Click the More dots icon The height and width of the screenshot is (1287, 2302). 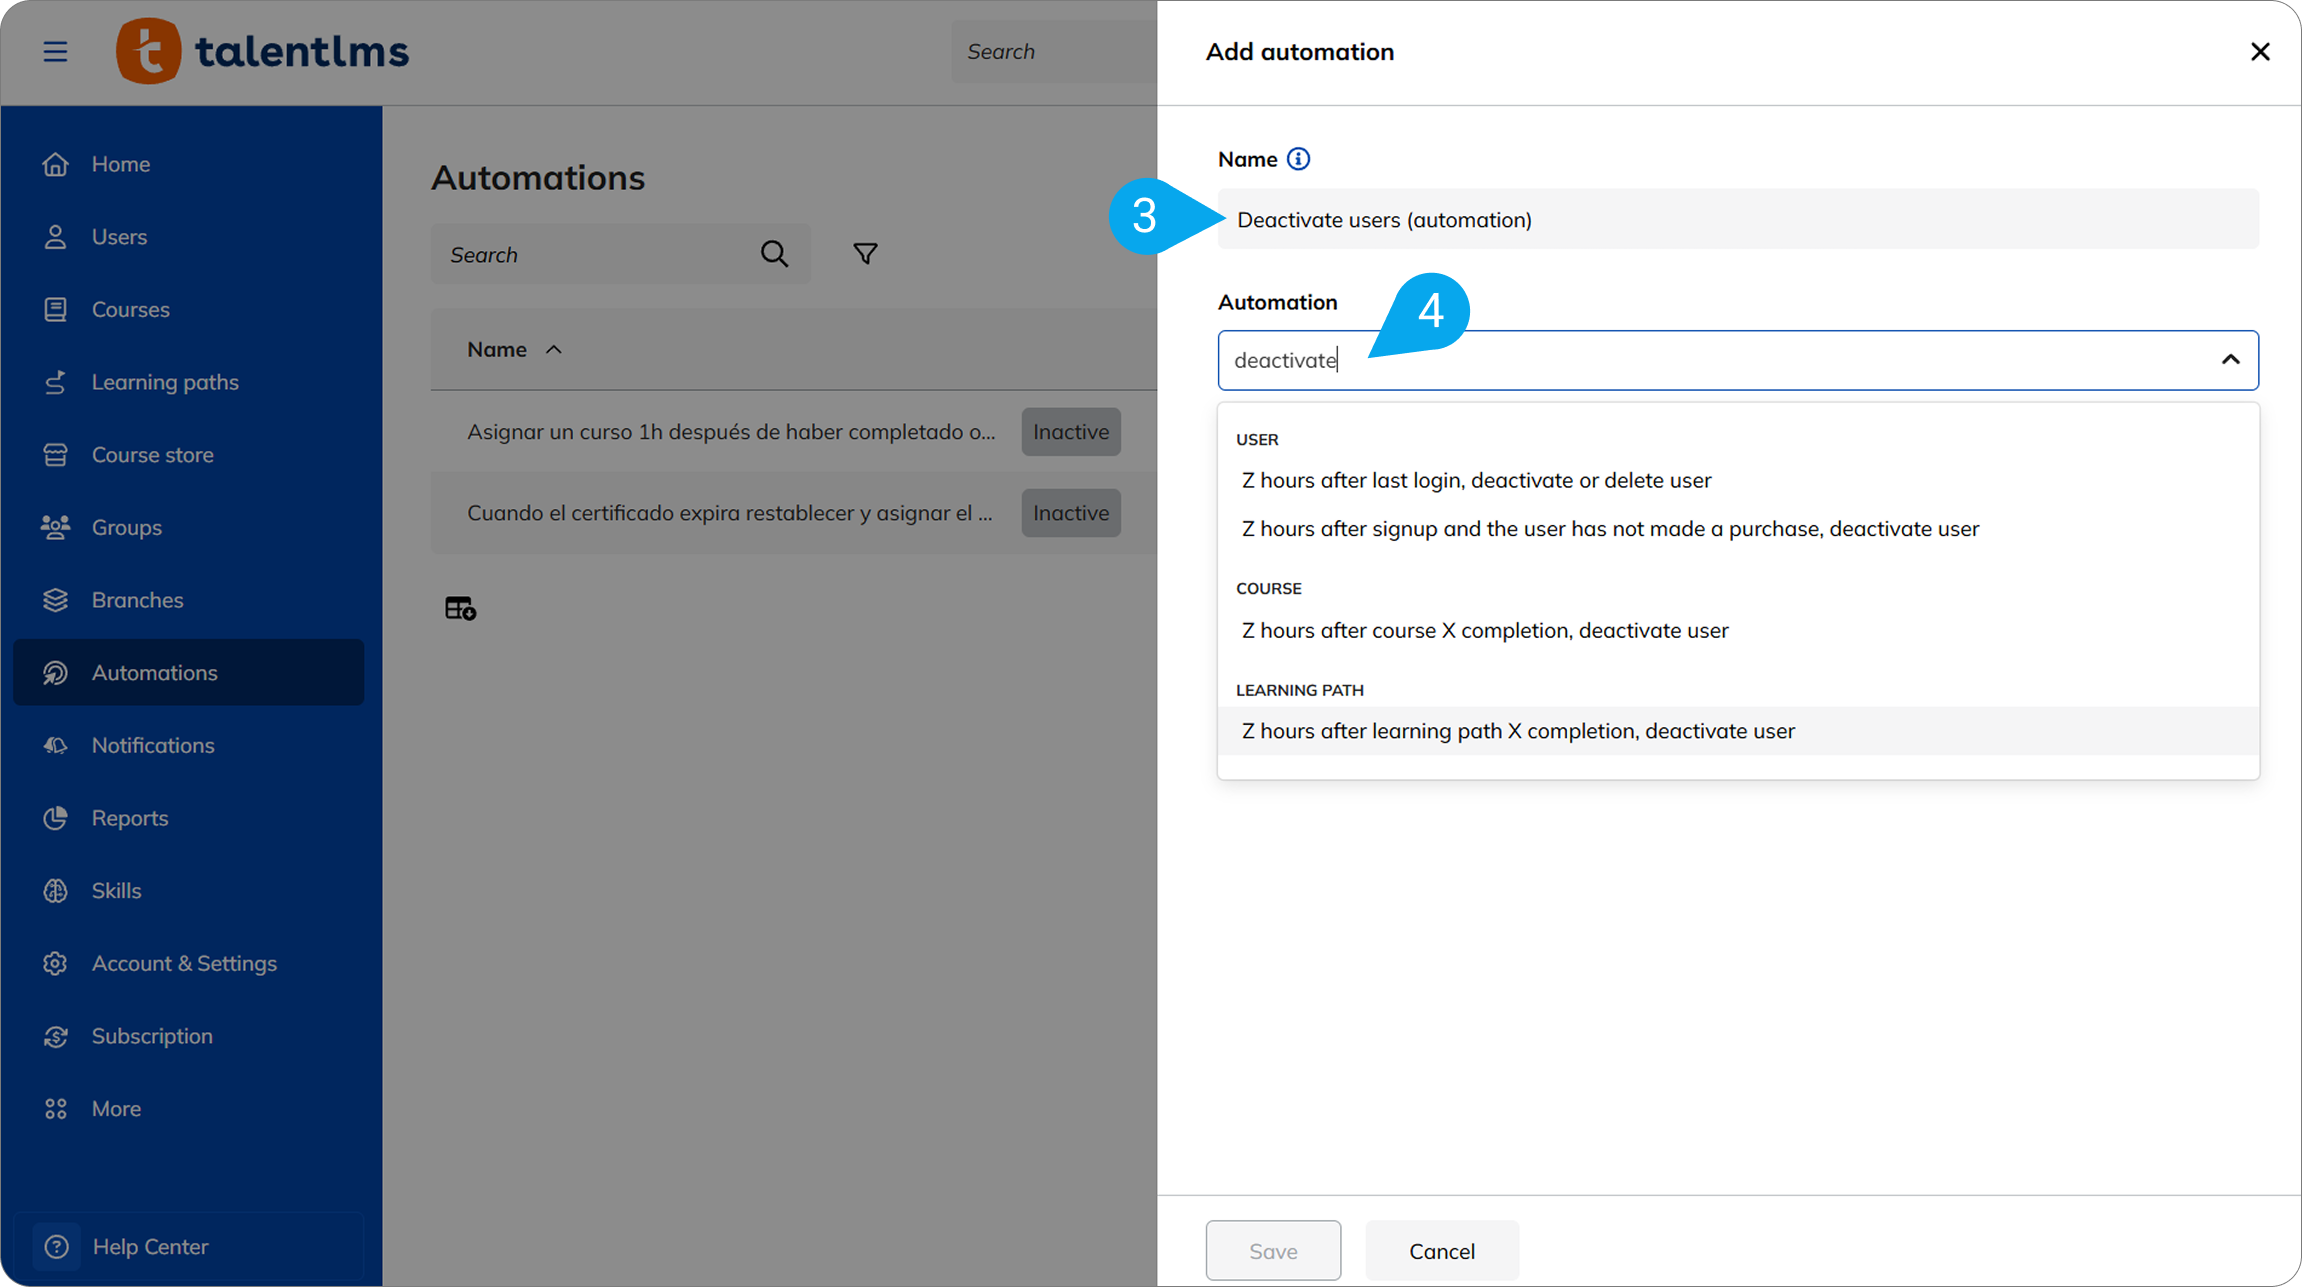coord(55,1109)
